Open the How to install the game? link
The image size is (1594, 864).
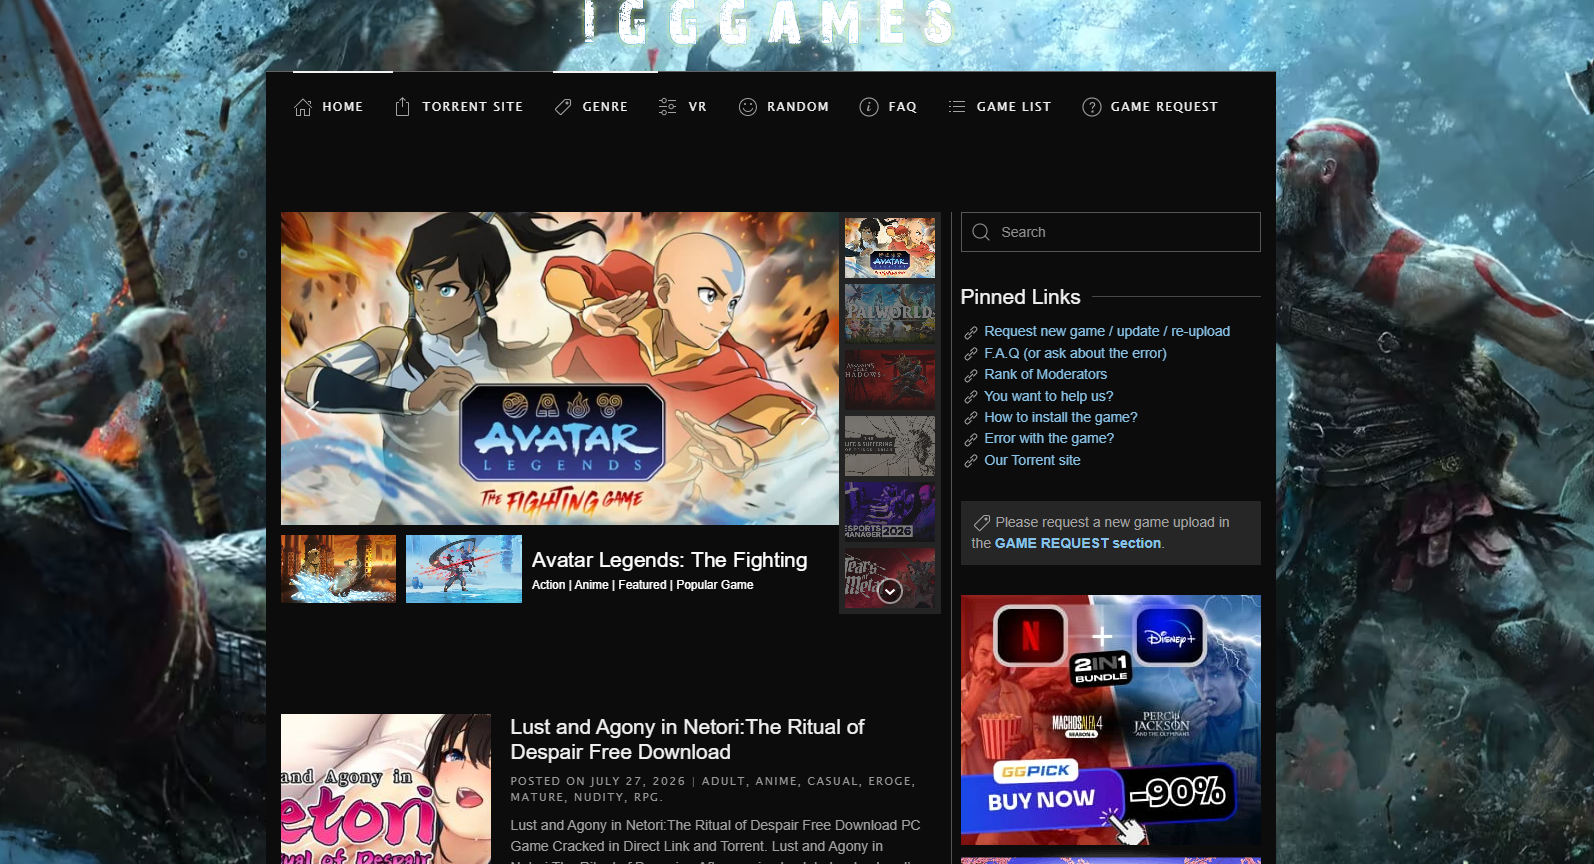(x=1061, y=417)
